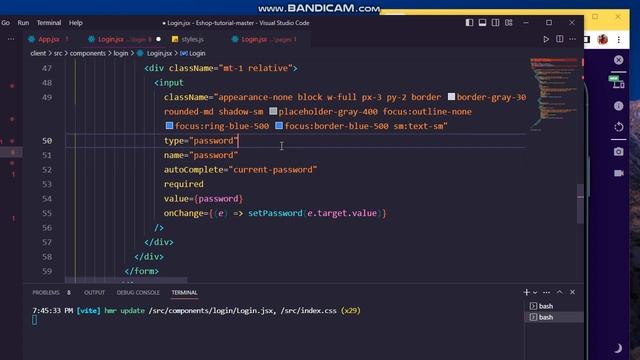Select the Terminal panel tab

[x=184, y=293]
